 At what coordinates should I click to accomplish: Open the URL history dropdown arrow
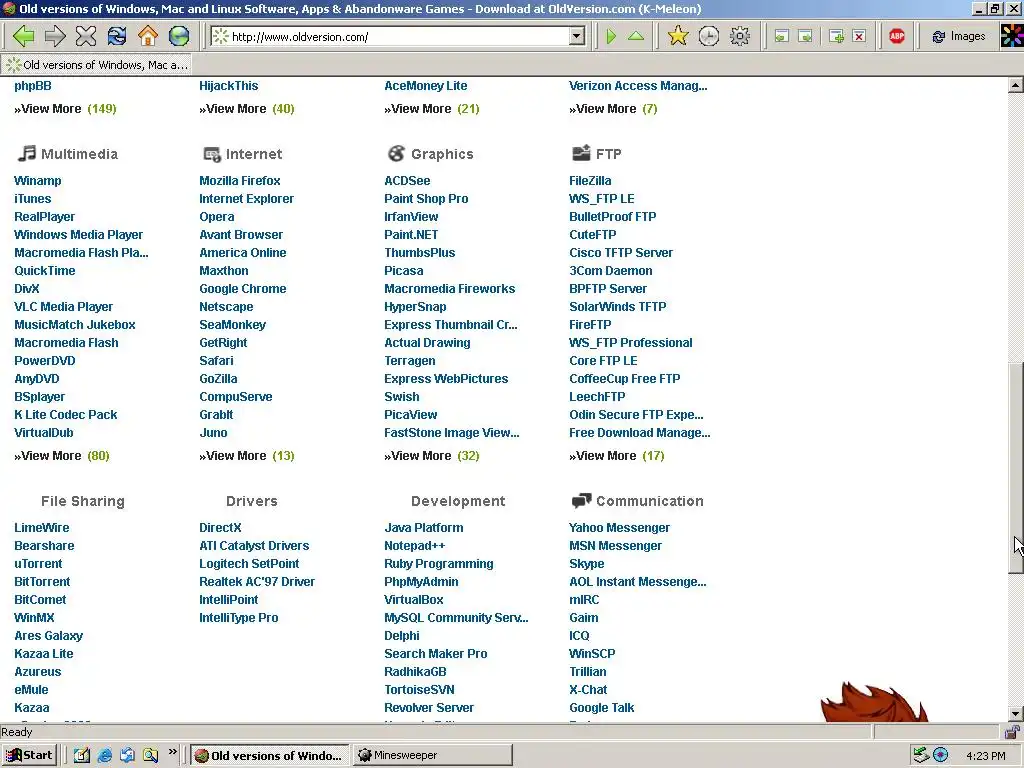point(577,37)
